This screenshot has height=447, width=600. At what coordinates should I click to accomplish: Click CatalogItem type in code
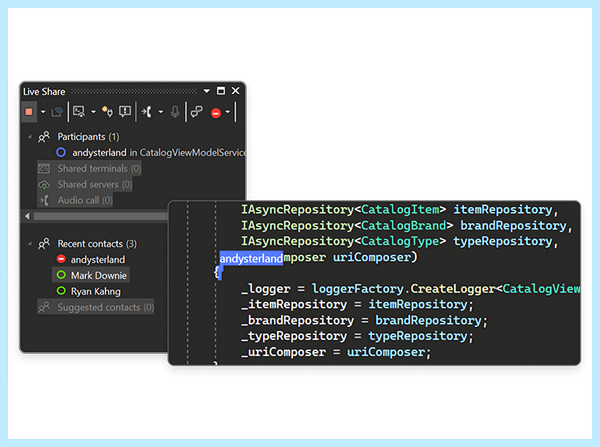400,210
